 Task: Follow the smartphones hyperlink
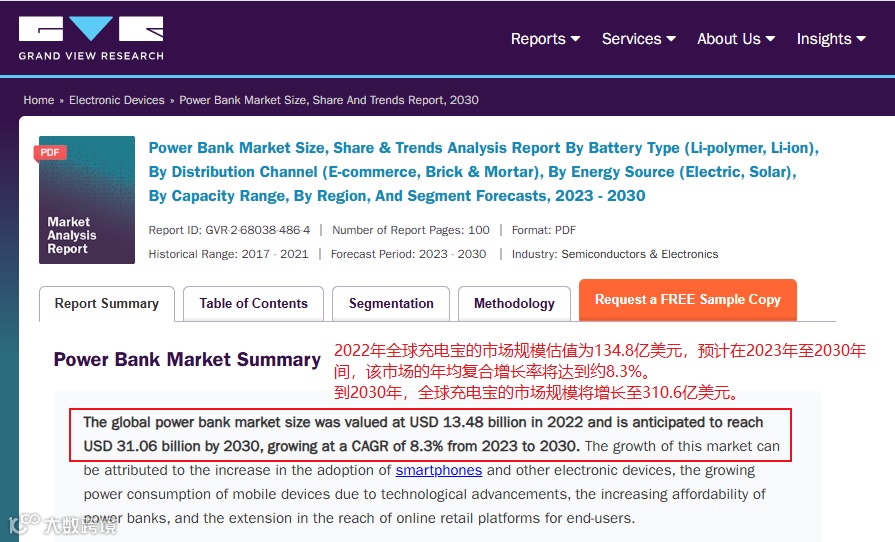pyautogui.click(x=439, y=470)
